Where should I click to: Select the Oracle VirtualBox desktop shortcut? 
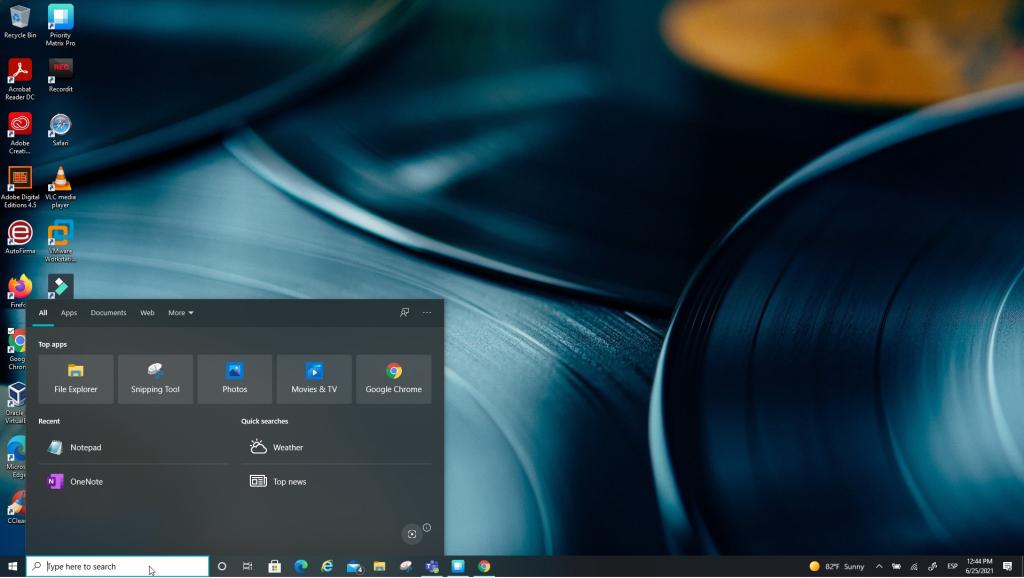[x=16, y=403]
